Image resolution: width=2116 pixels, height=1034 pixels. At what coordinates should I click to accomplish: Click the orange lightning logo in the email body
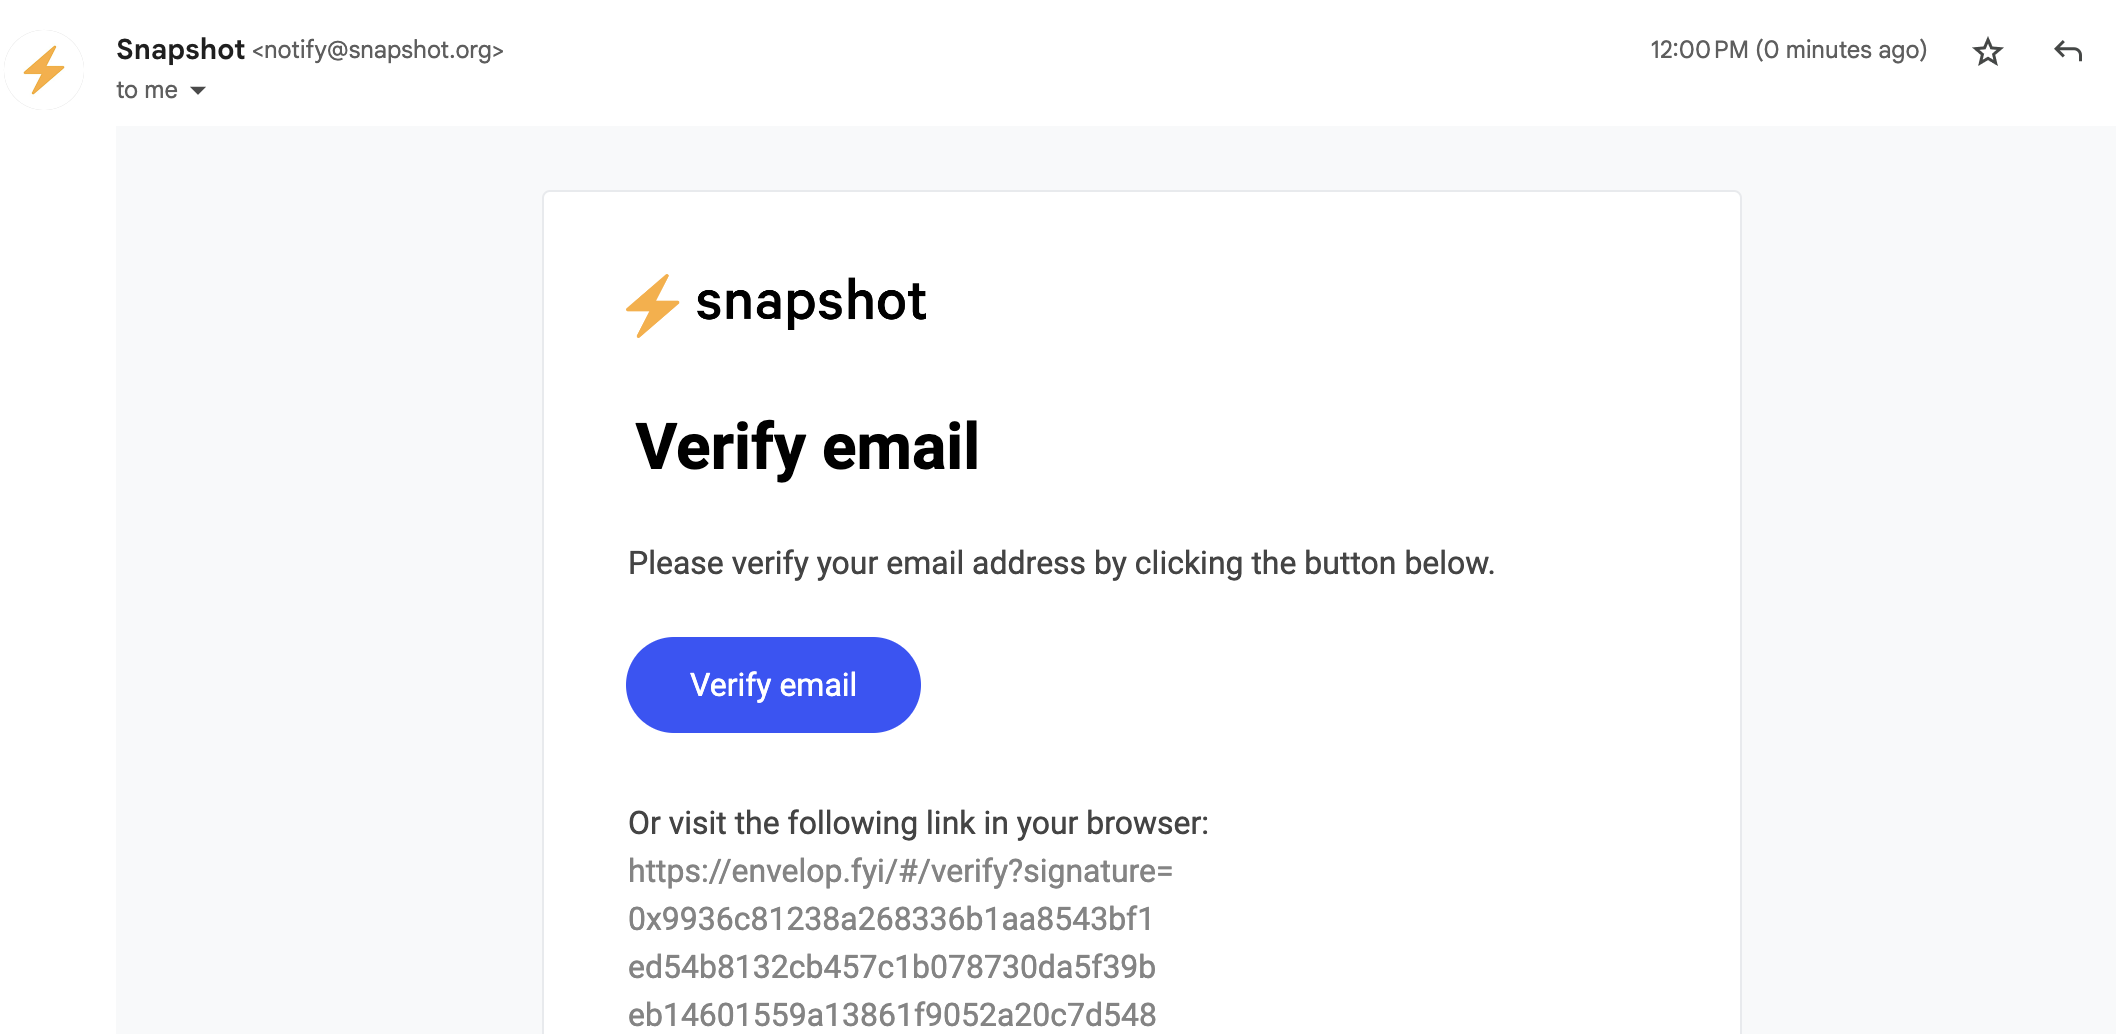(652, 304)
